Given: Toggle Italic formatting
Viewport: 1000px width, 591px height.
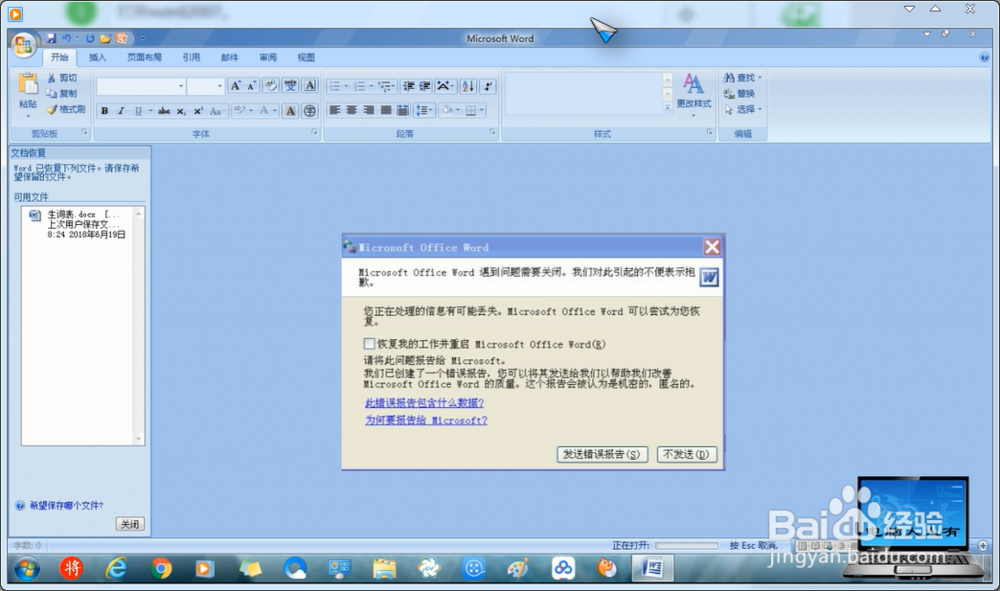Looking at the screenshot, I should 121,111.
